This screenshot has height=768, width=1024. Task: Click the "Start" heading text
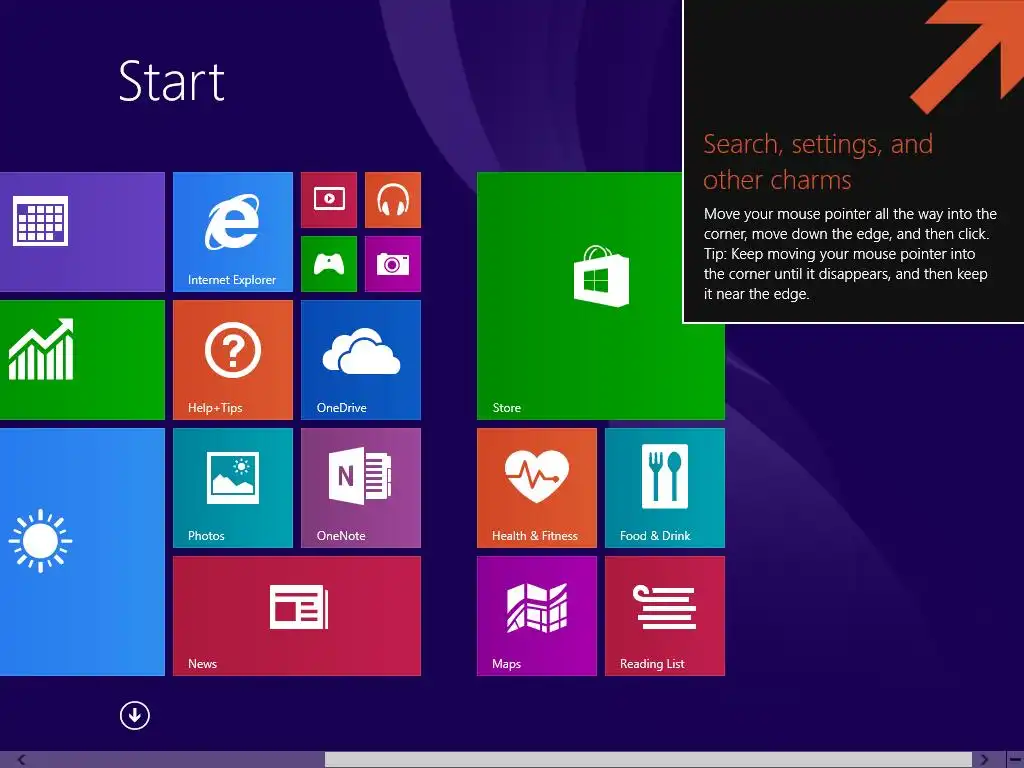click(172, 82)
